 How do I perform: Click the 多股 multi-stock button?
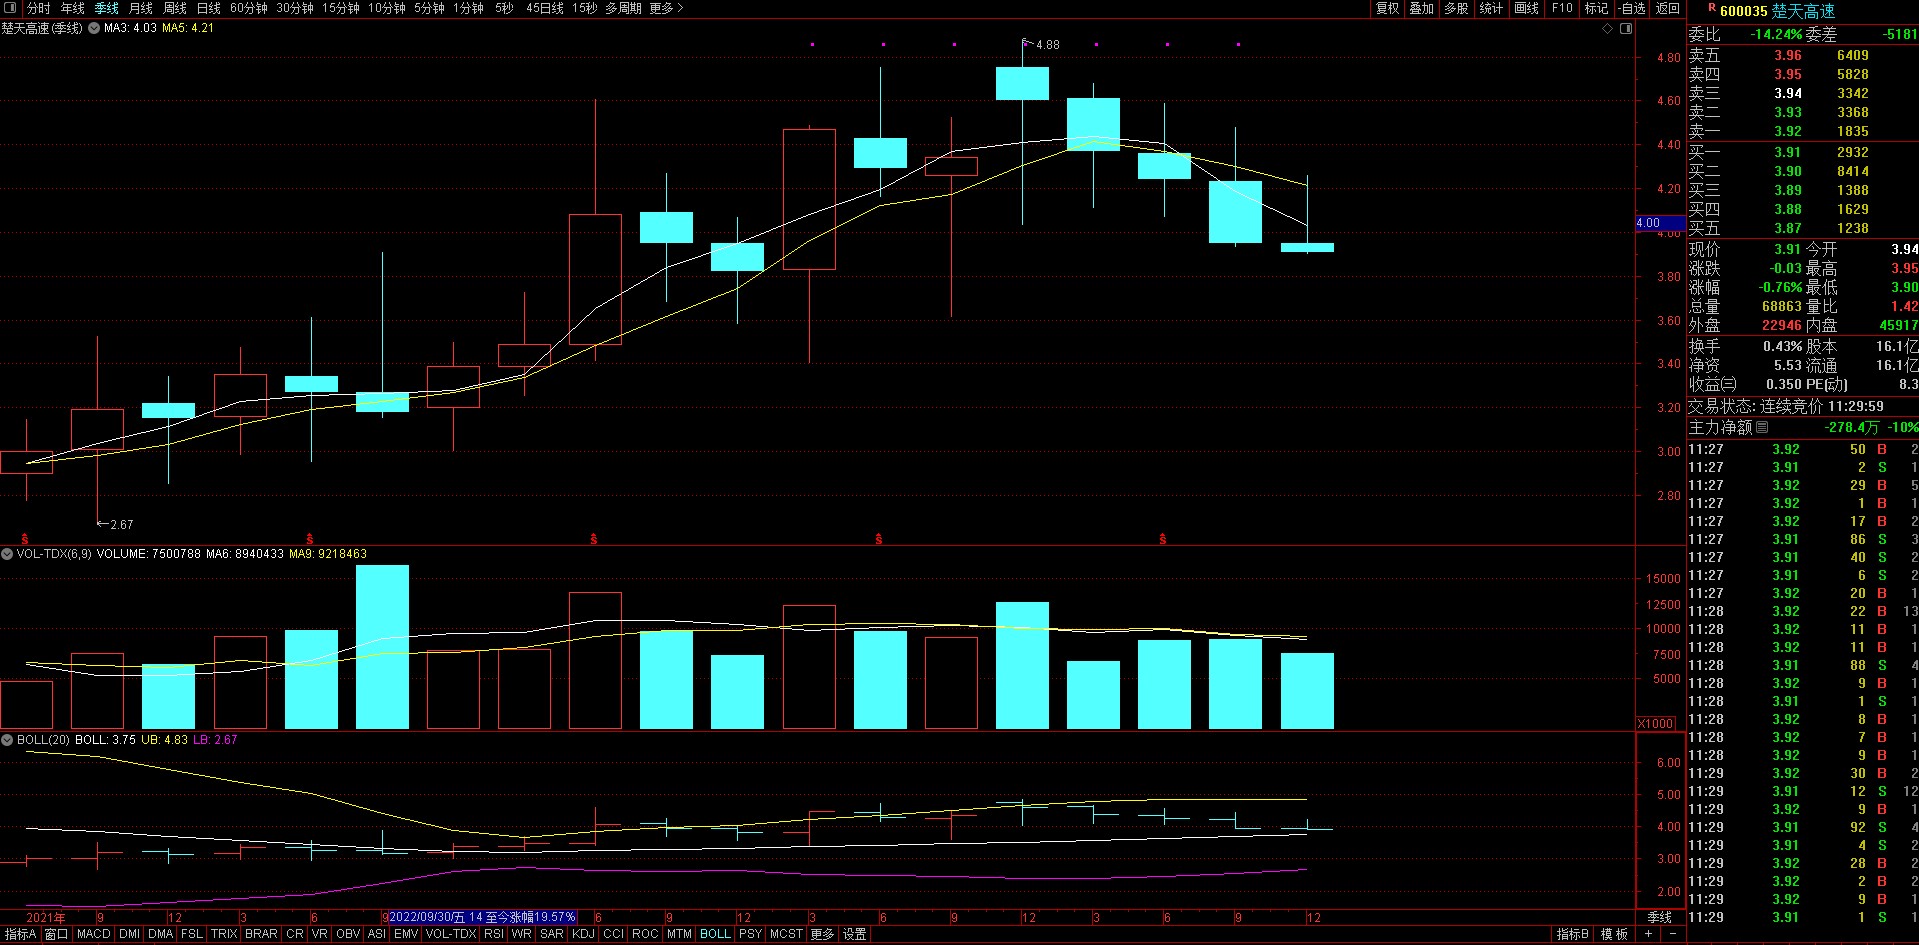(x=1456, y=8)
